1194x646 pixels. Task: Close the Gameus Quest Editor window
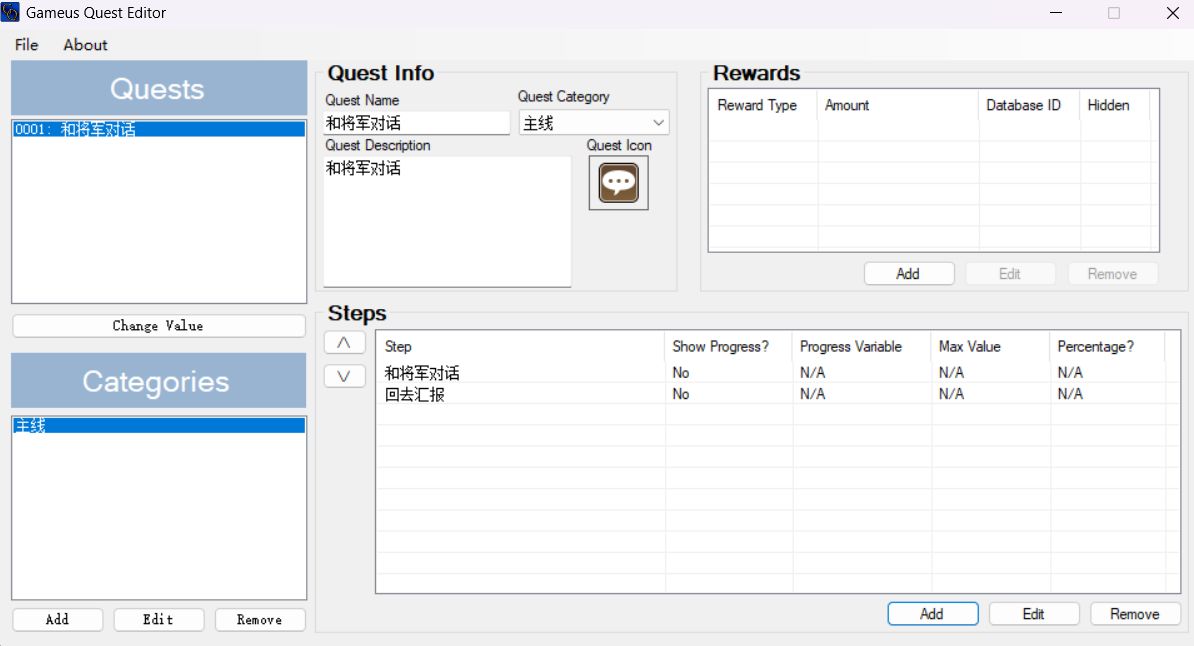pyautogui.click(x=1173, y=13)
